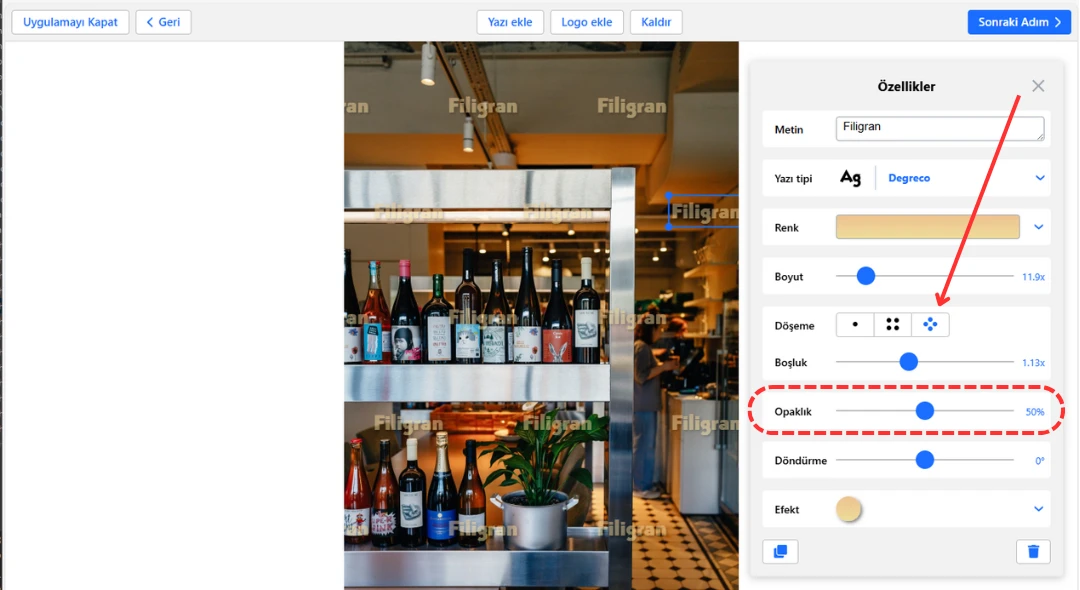Click the Logo ekle button
The width and height of the screenshot is (1080, 590).
tap(587, 22)
